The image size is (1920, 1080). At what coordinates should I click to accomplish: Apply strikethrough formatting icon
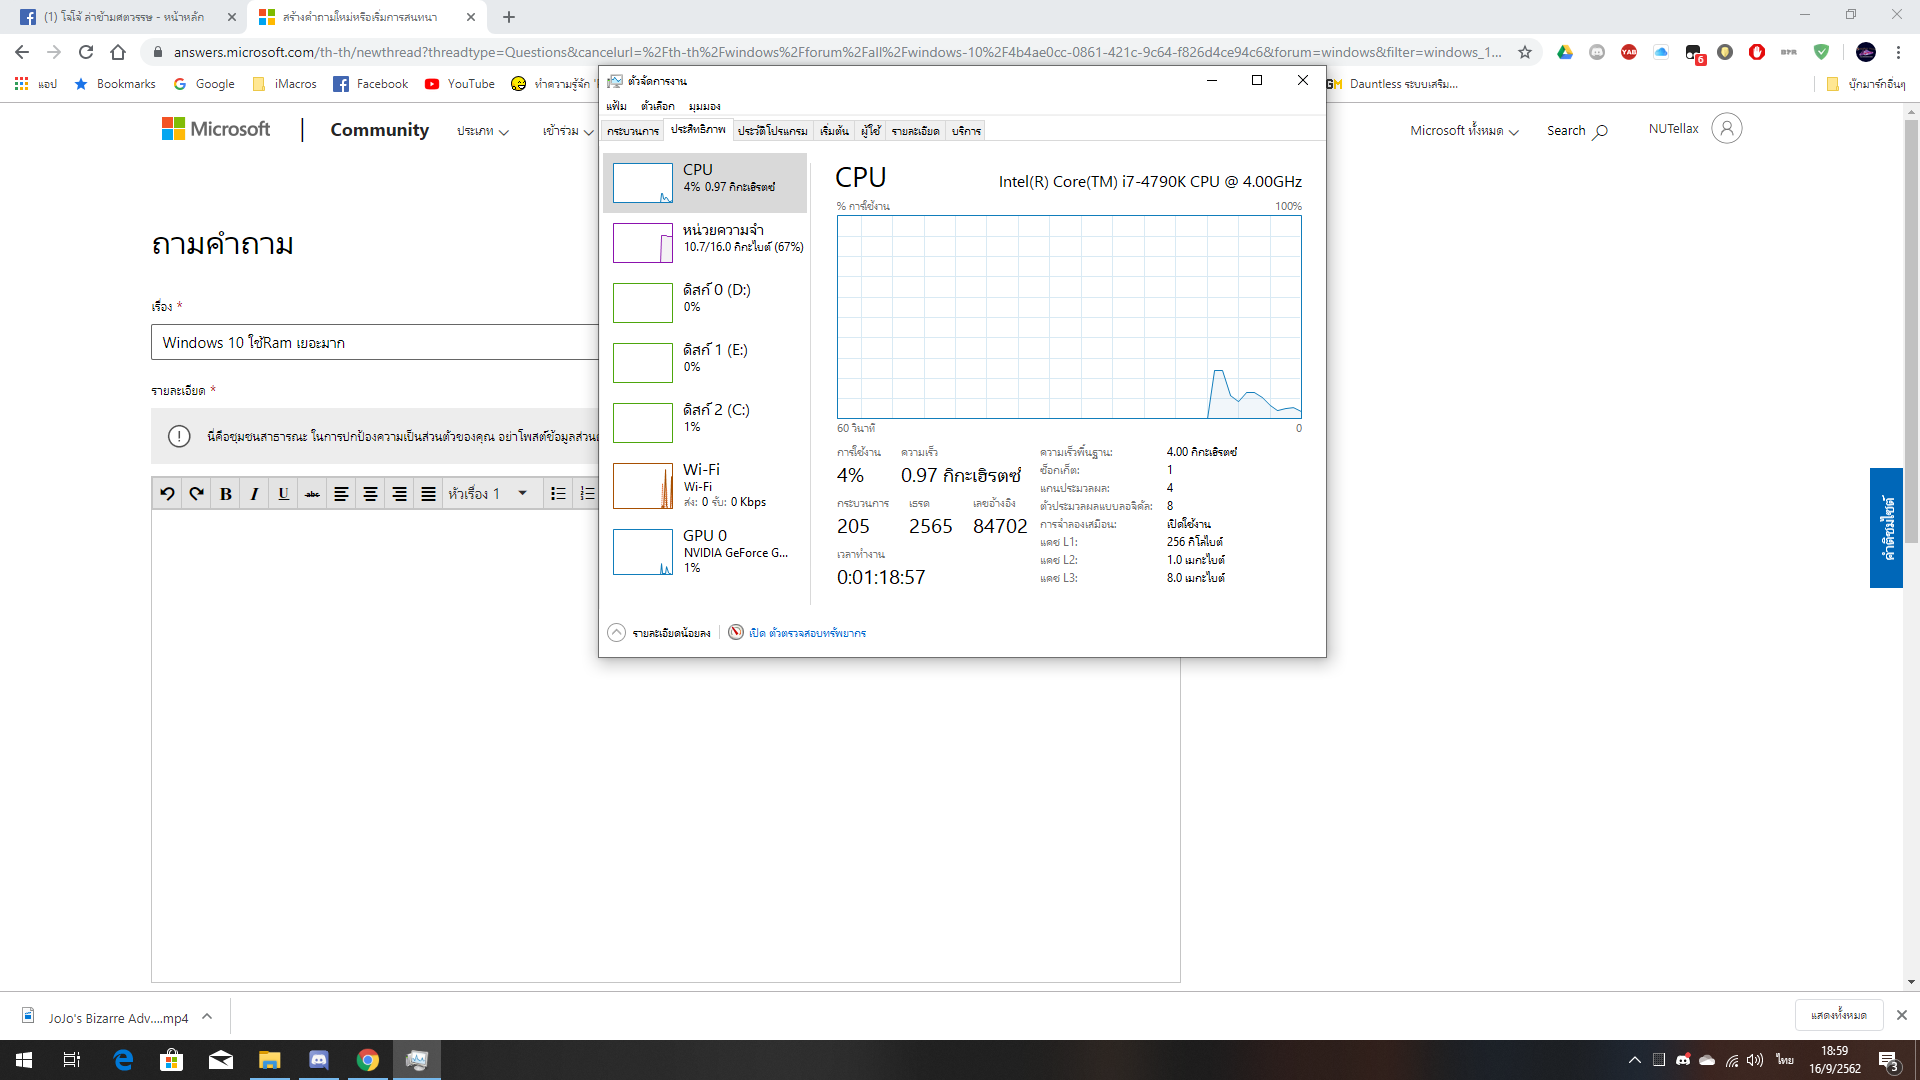click(x=313, y=493)
